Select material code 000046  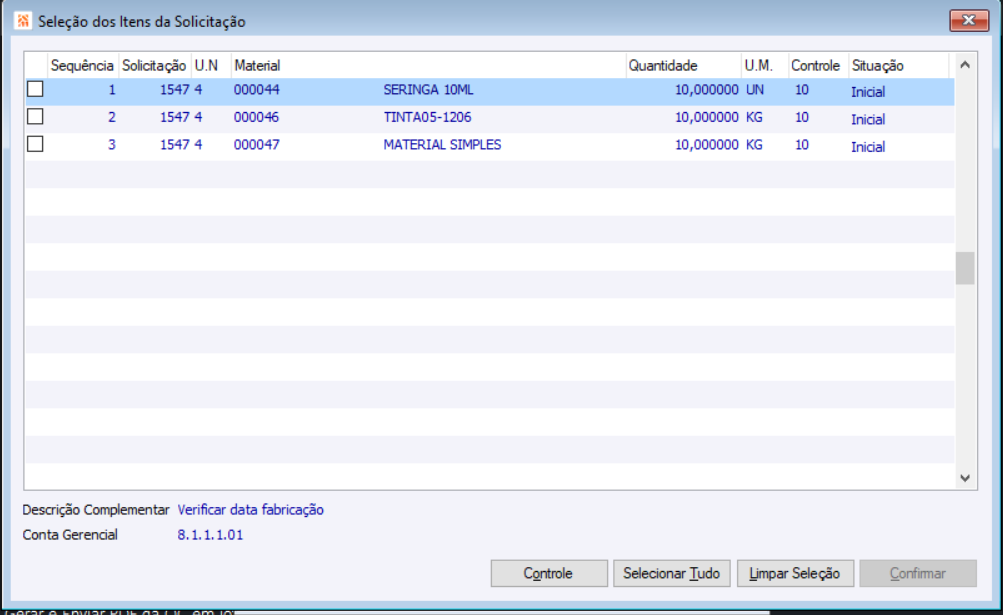[257, 117]
